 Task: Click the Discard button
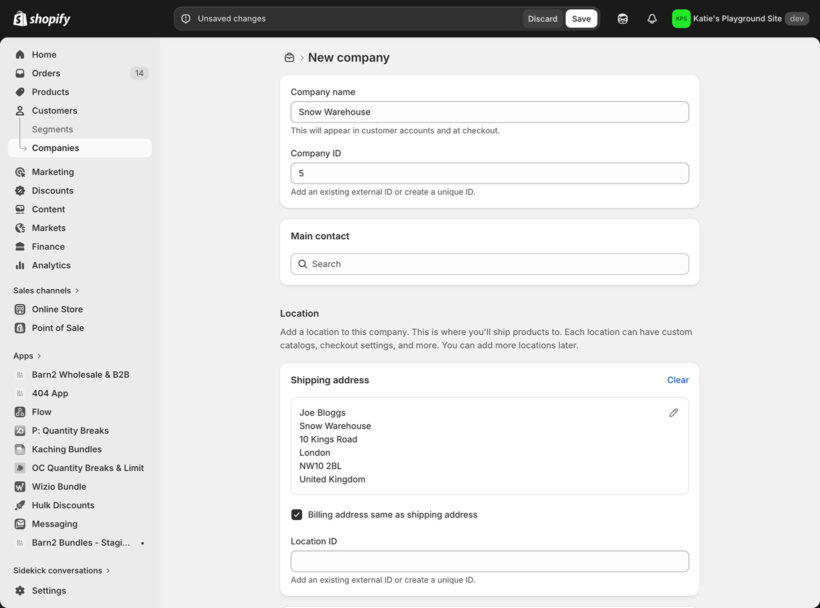(542, 19)
